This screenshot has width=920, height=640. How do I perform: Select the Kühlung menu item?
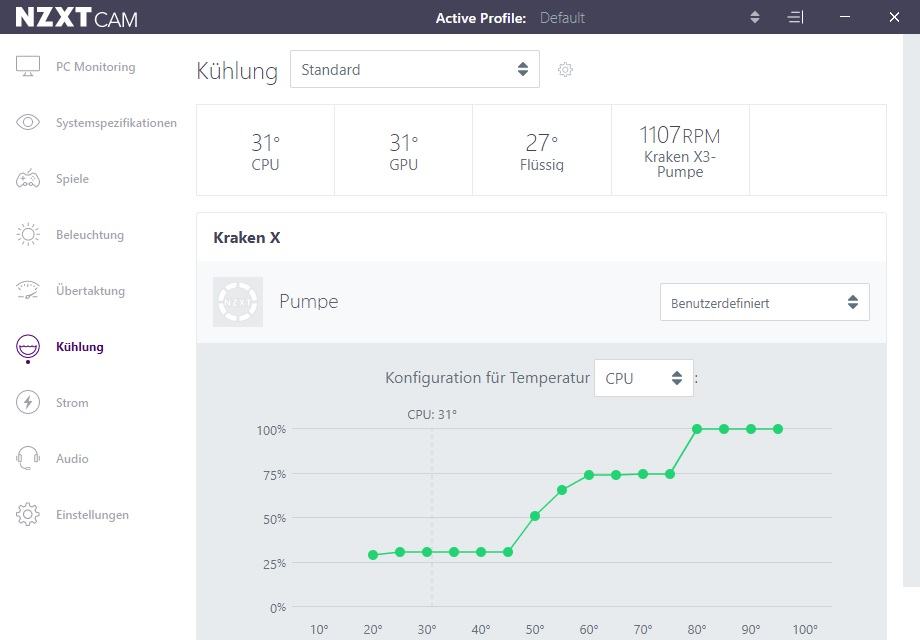click(x=80, y=347)
